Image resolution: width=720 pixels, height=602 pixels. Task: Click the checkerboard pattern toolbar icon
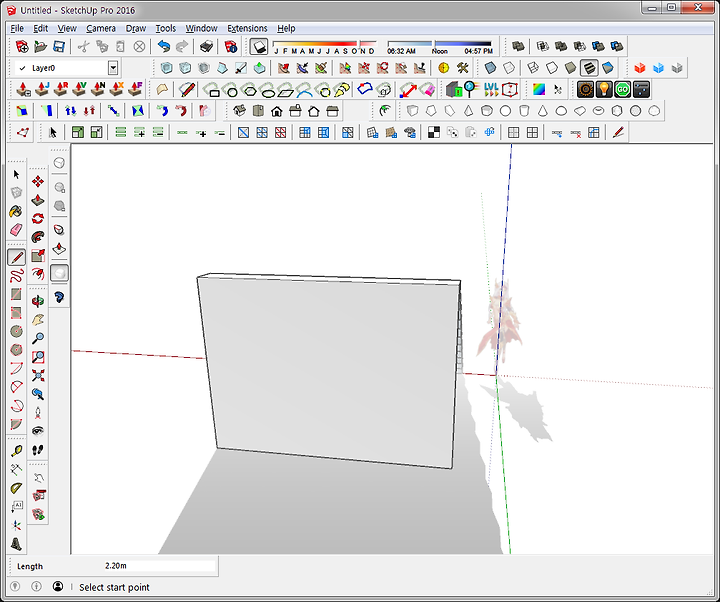pyautogui.click(x=434, y=133)
